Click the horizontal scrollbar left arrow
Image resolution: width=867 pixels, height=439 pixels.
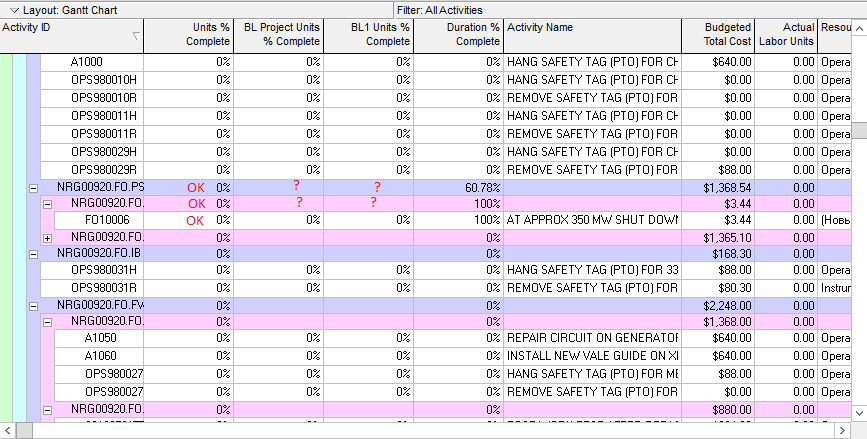[8, 430]
